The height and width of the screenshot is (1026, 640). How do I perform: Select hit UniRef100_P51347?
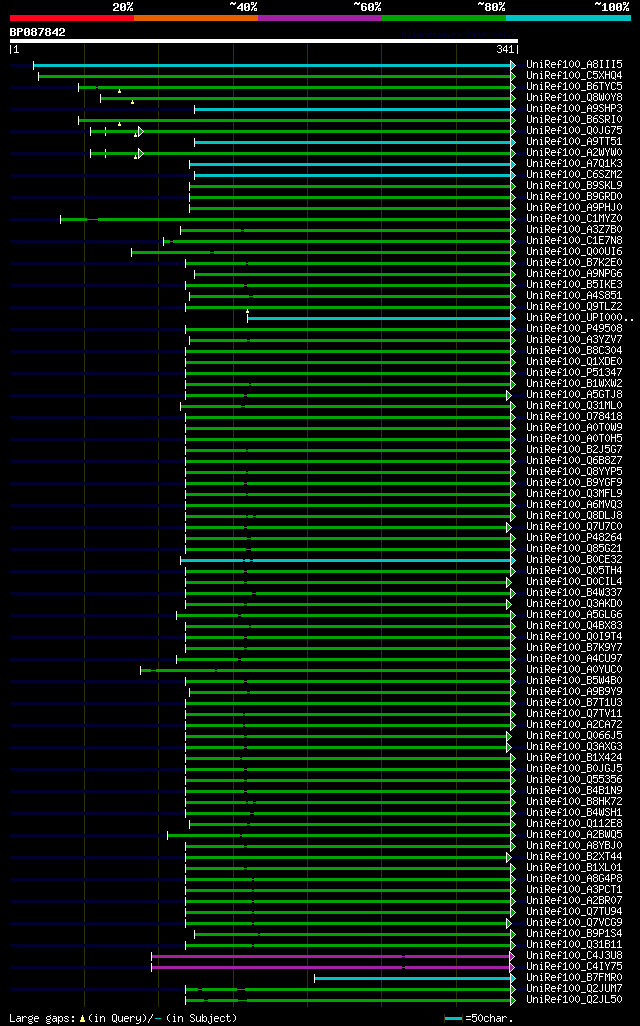(x=574, y=372)
